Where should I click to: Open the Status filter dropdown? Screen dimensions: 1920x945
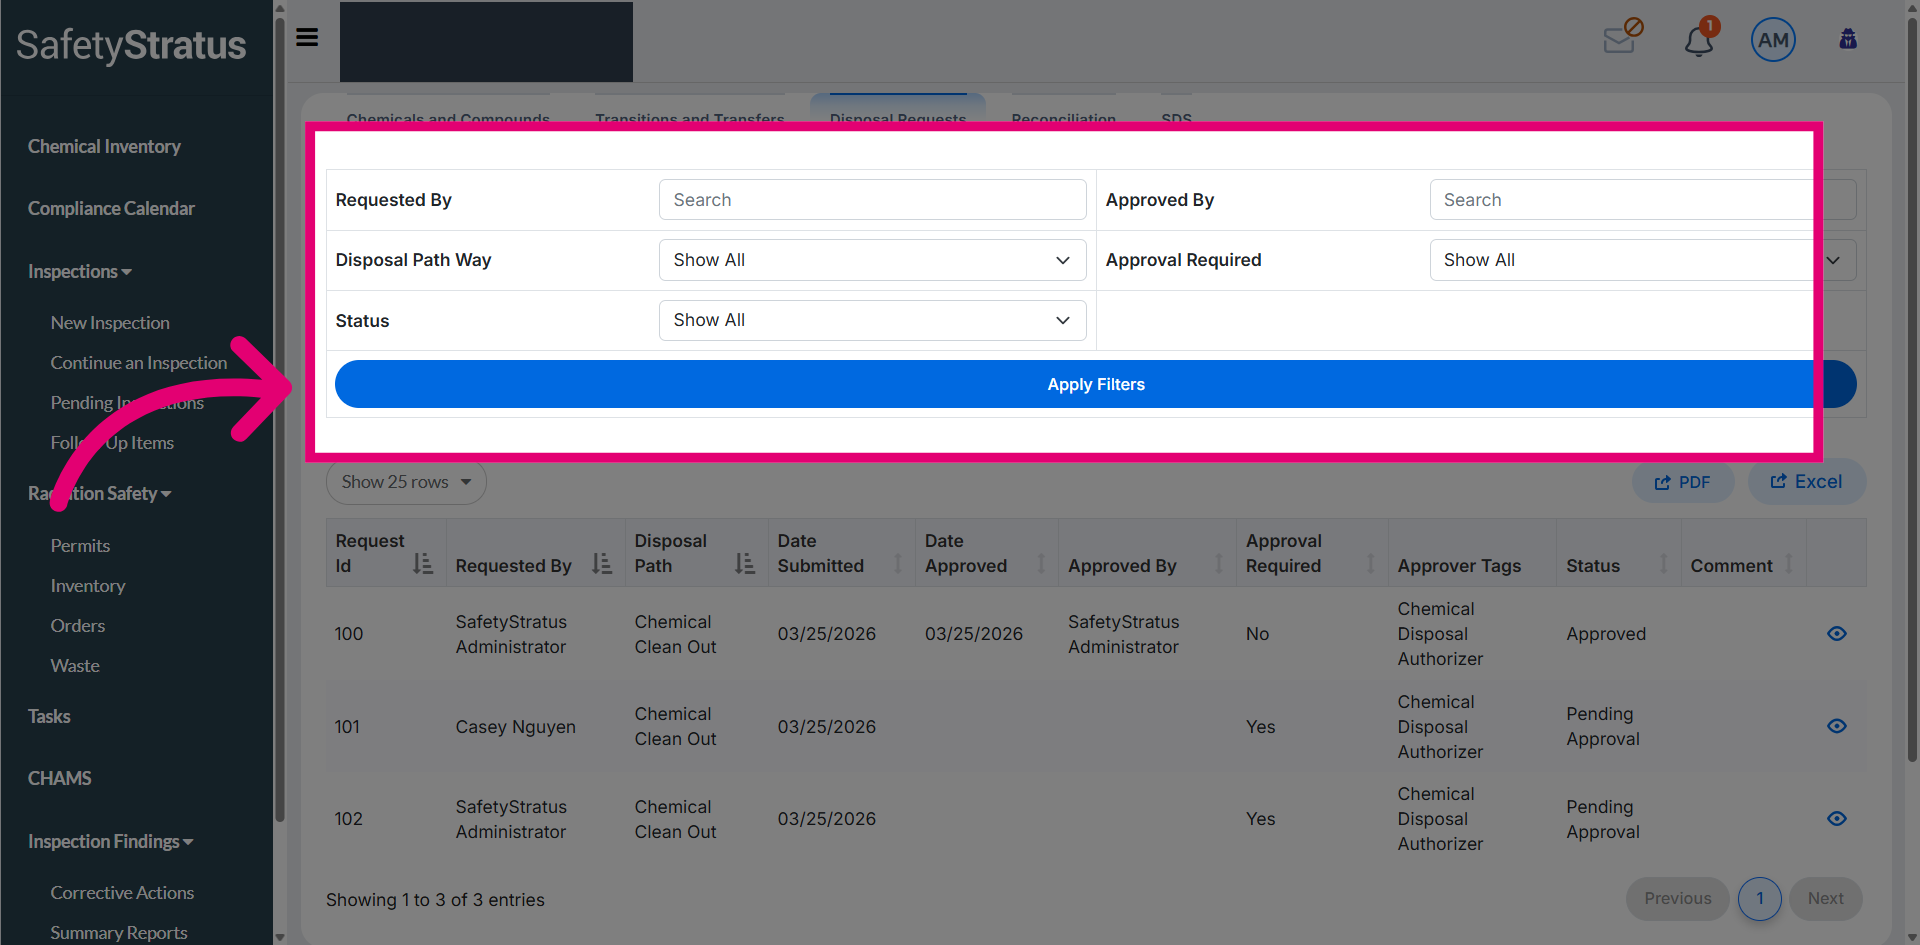pyautogui.click(x=872, y=320)
